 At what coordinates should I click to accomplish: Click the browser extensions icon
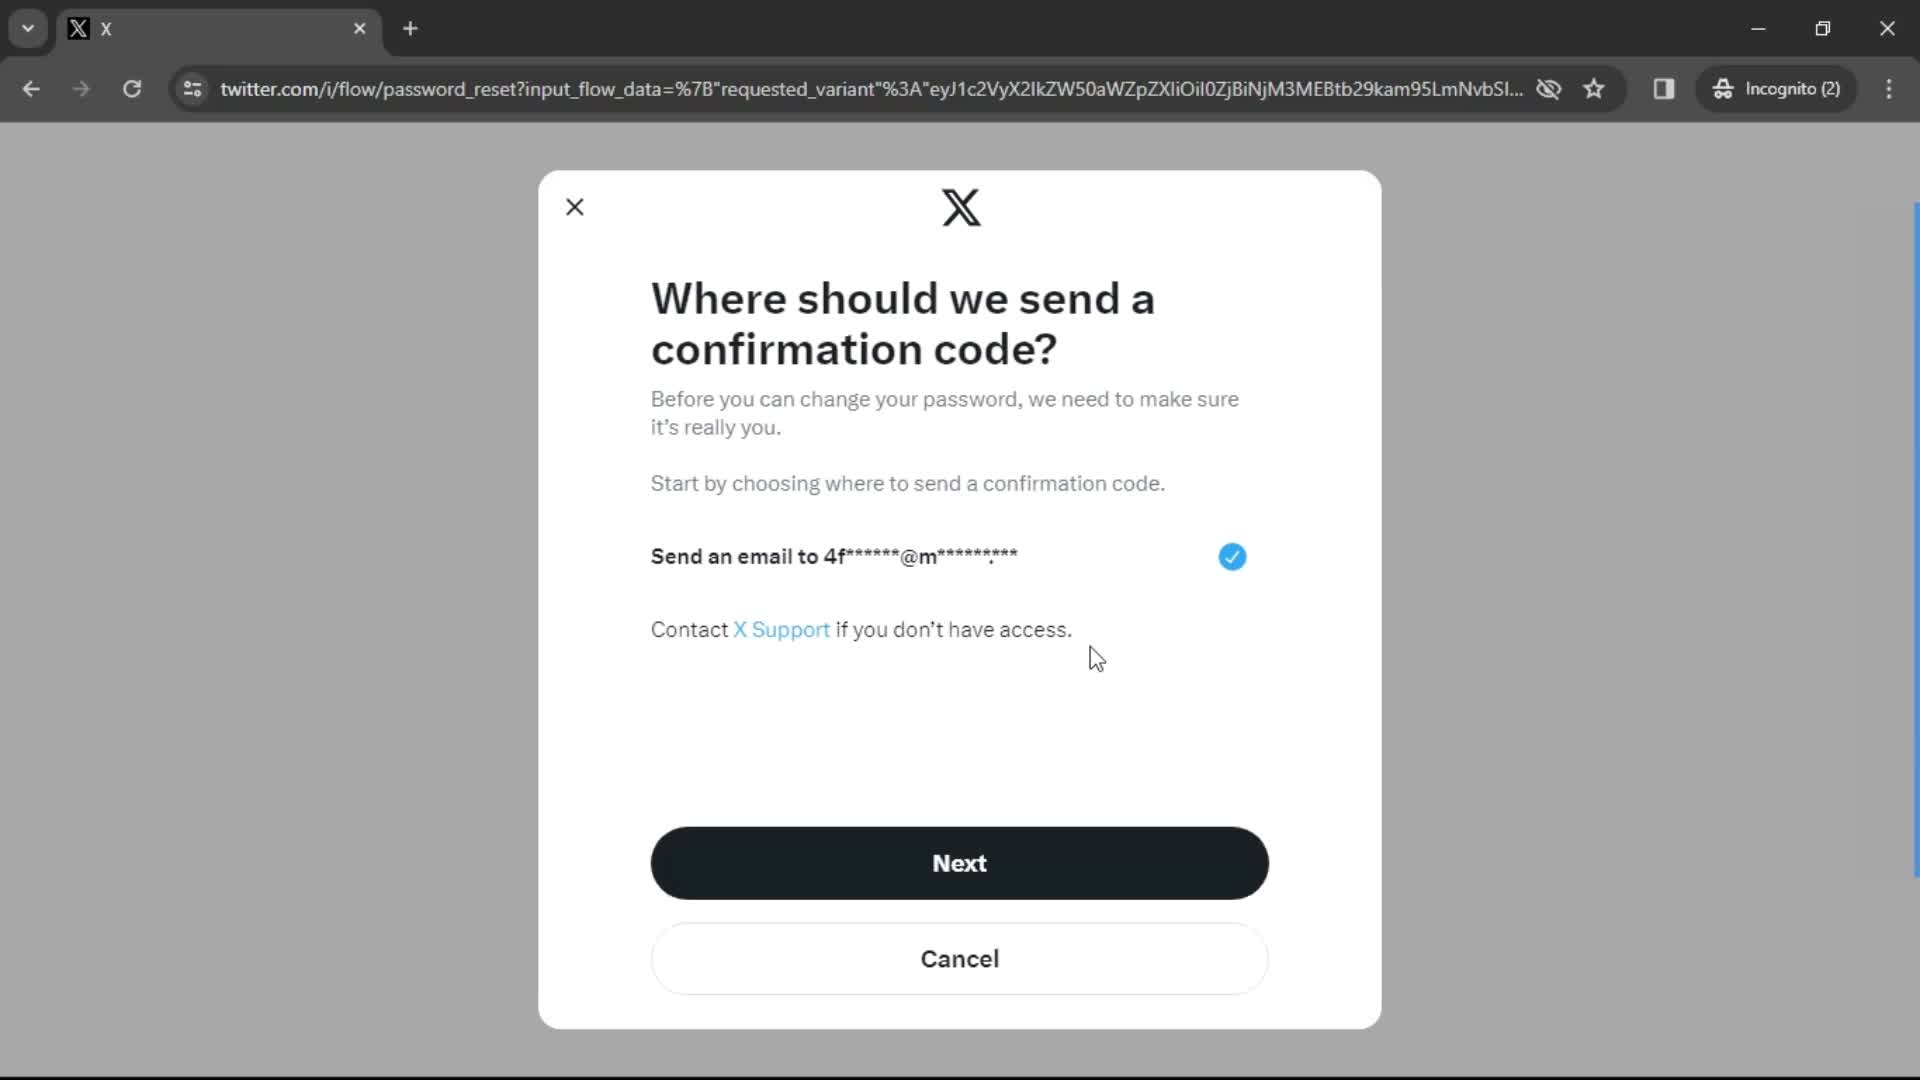pyautogui.click(x=1664, y=88)
